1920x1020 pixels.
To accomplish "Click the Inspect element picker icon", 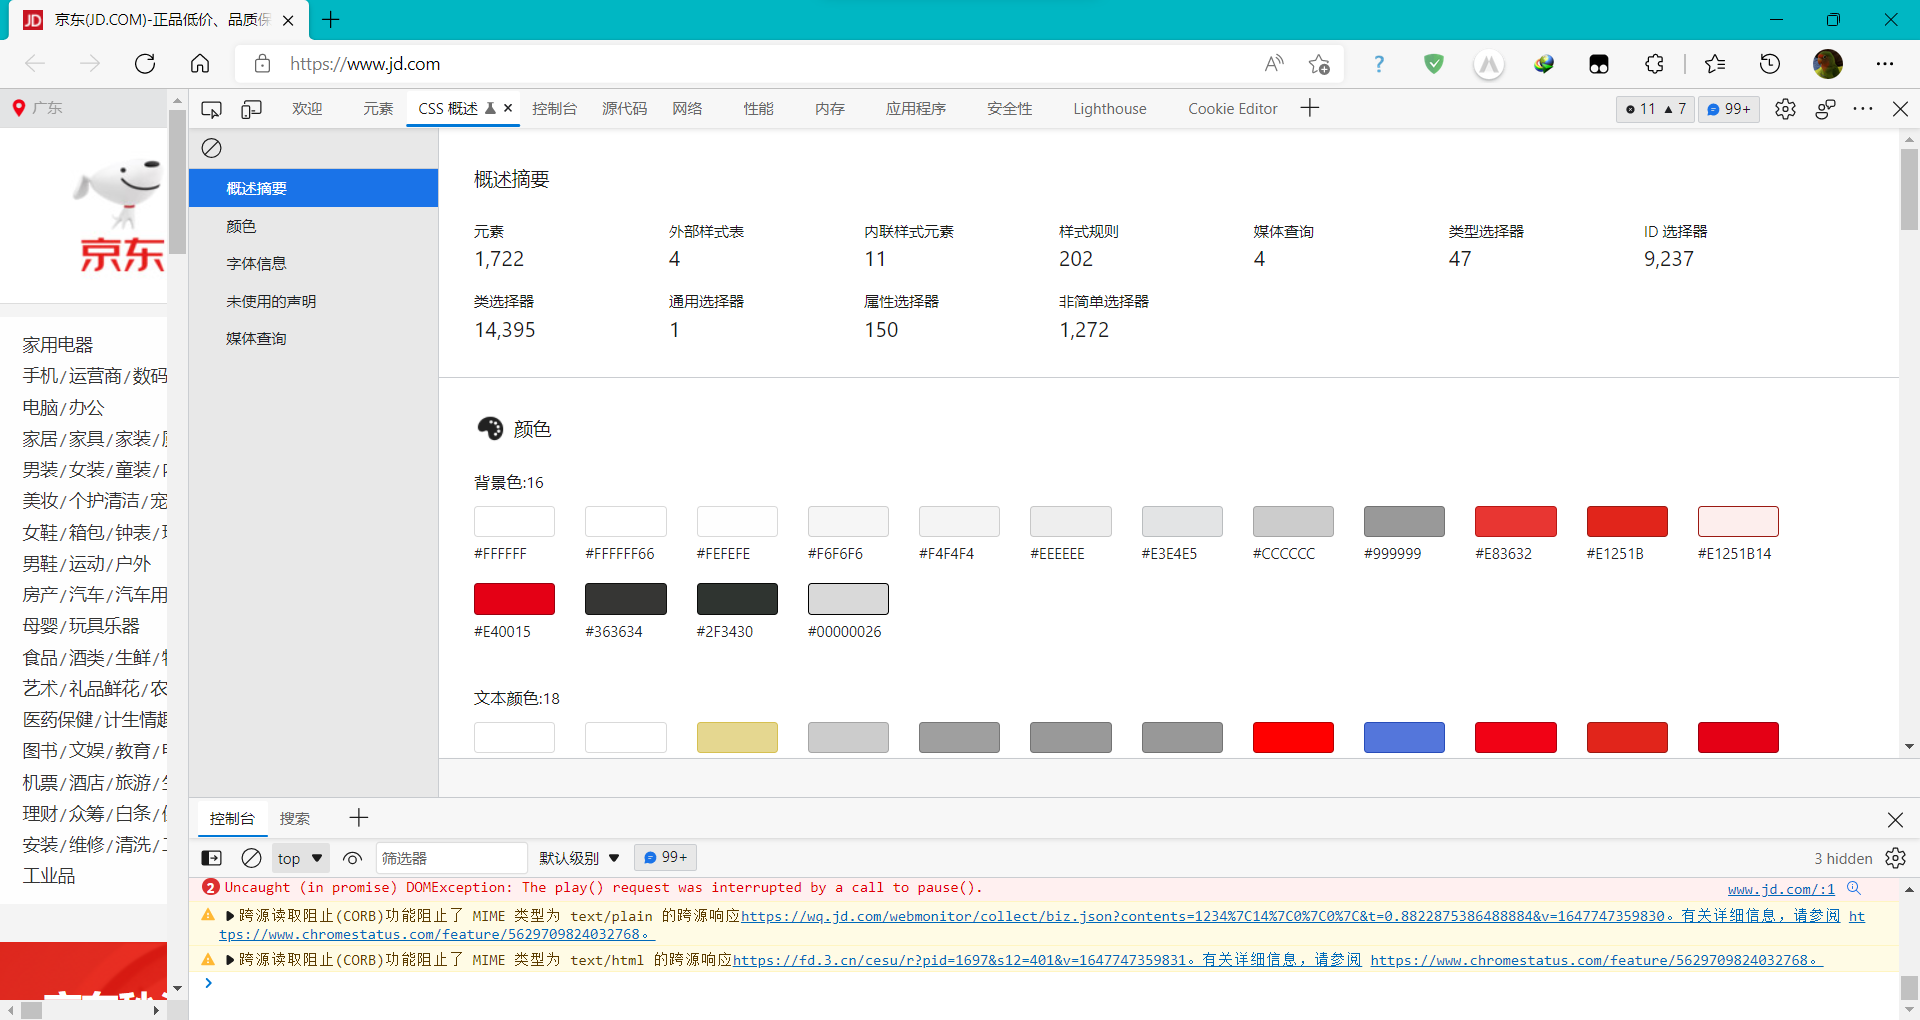I will click(x=211, y=109).
